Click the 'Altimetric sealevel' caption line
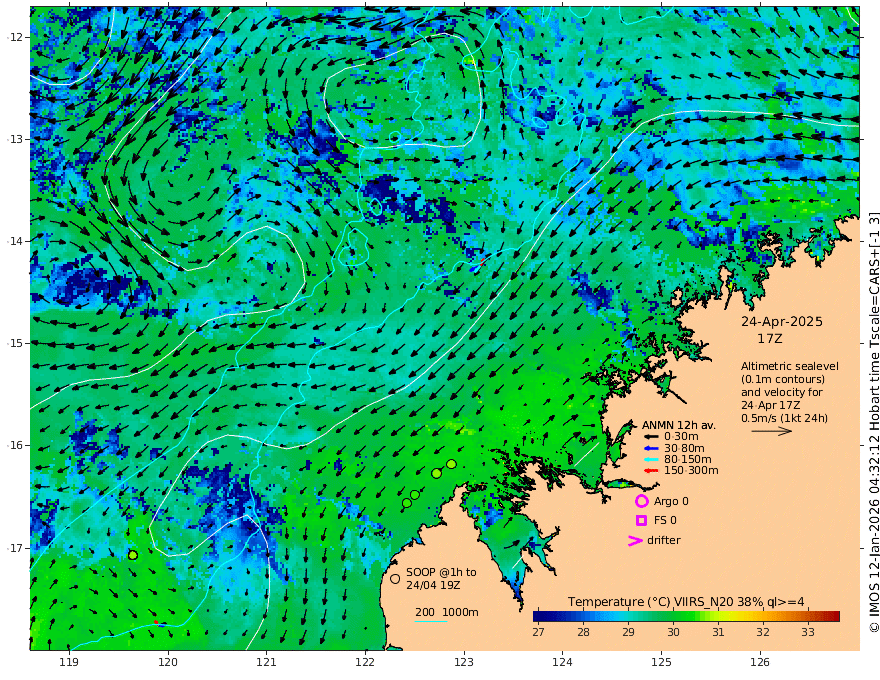Viewport: 880px width, 680px height. tap(790, 366)
